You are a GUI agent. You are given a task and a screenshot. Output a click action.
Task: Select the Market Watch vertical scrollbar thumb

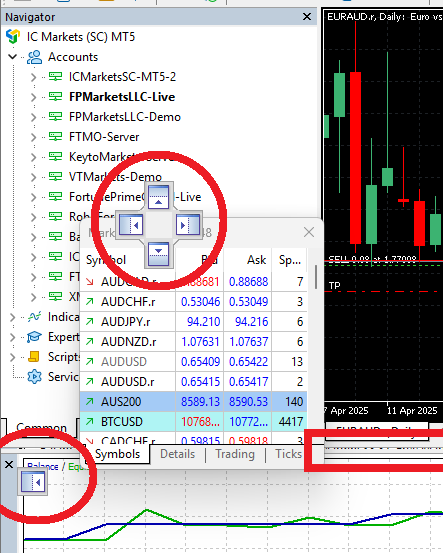(316, 276)
